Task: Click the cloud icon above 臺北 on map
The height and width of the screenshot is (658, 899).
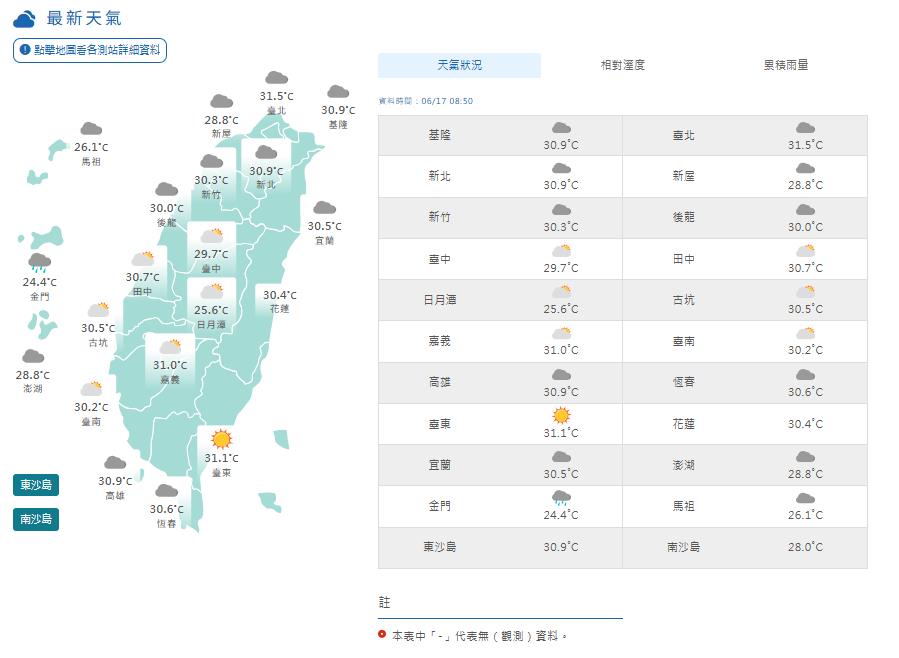Action: tap(276, 77)
